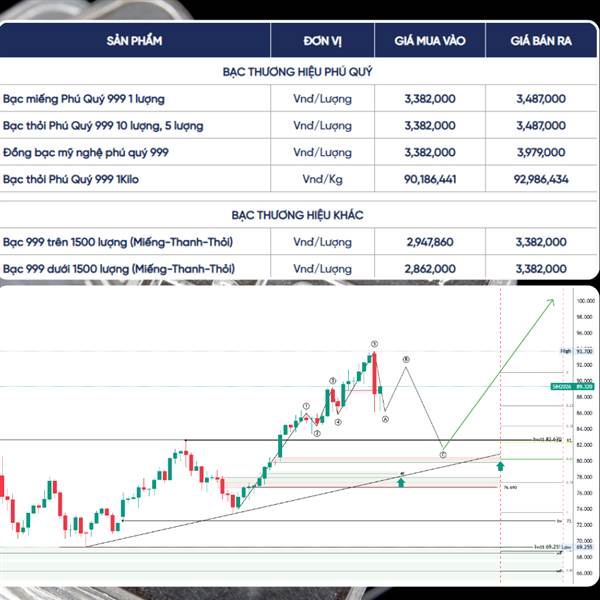Click product Bạc 999 dưới 1500 lượng
Image resolution: width=600 pixels, height=600 pixels.
(119, 269)
